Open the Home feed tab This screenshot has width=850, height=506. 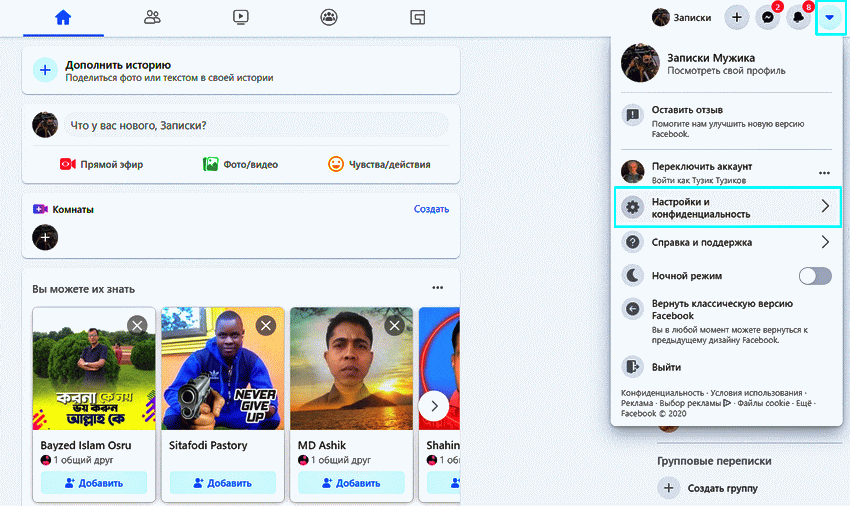(x=63, y=17)
